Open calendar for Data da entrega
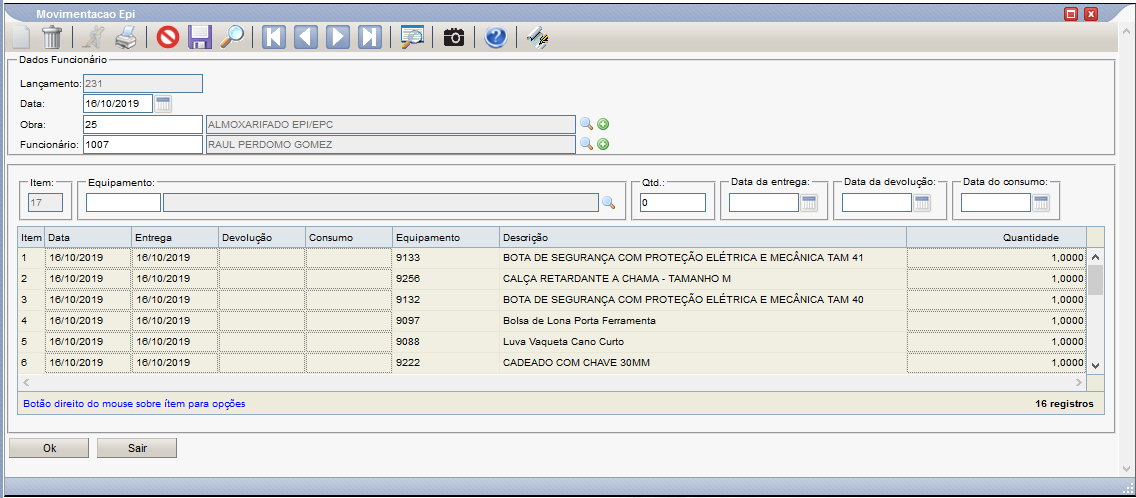The height and width of the screenshot is (498, 1136). pos(809,203)
